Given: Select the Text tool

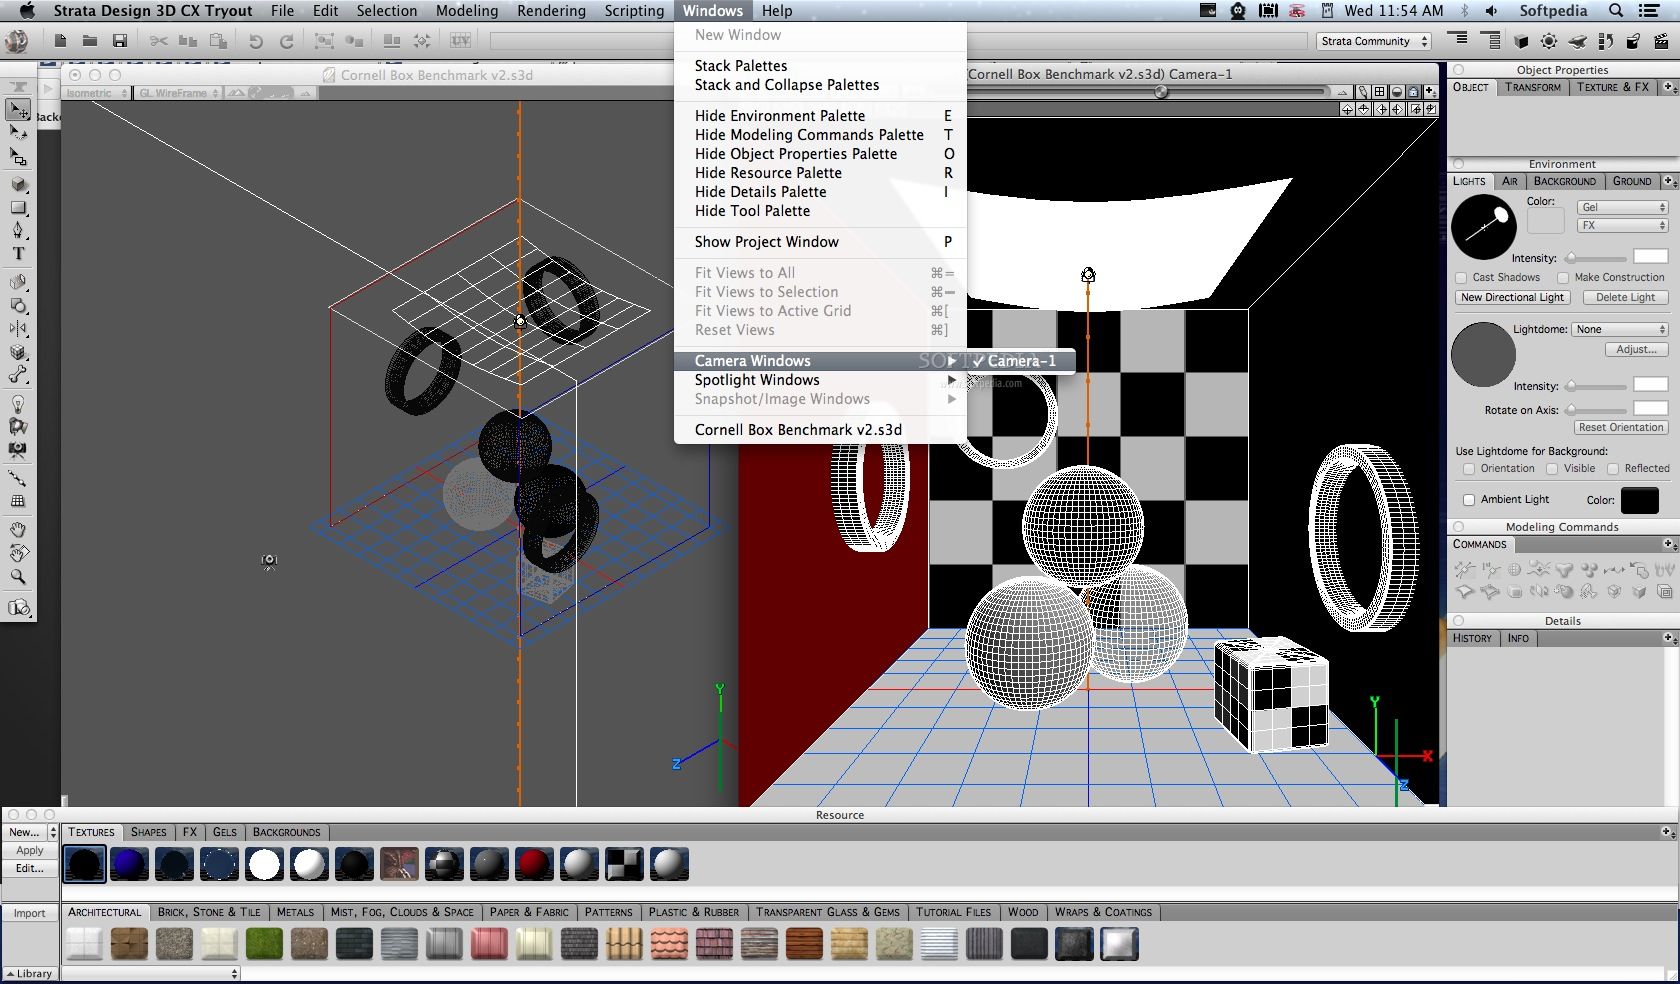Looking at the screenshot, I should (18, 254).
